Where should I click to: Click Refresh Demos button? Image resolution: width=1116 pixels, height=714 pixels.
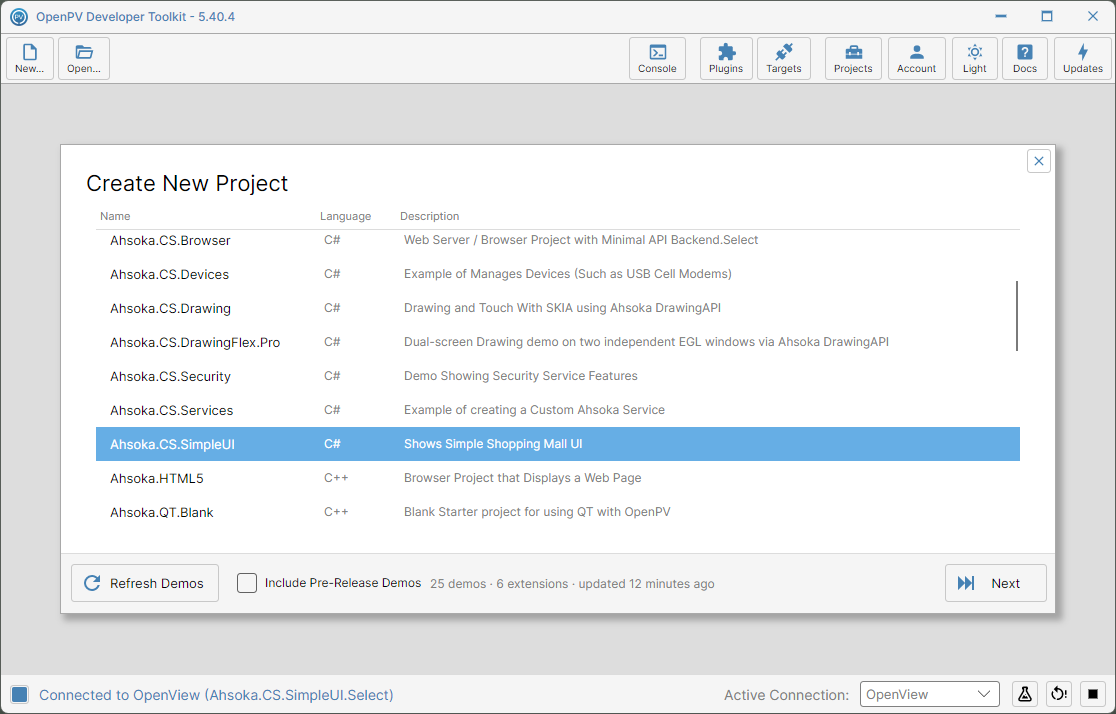click(145, 583)
